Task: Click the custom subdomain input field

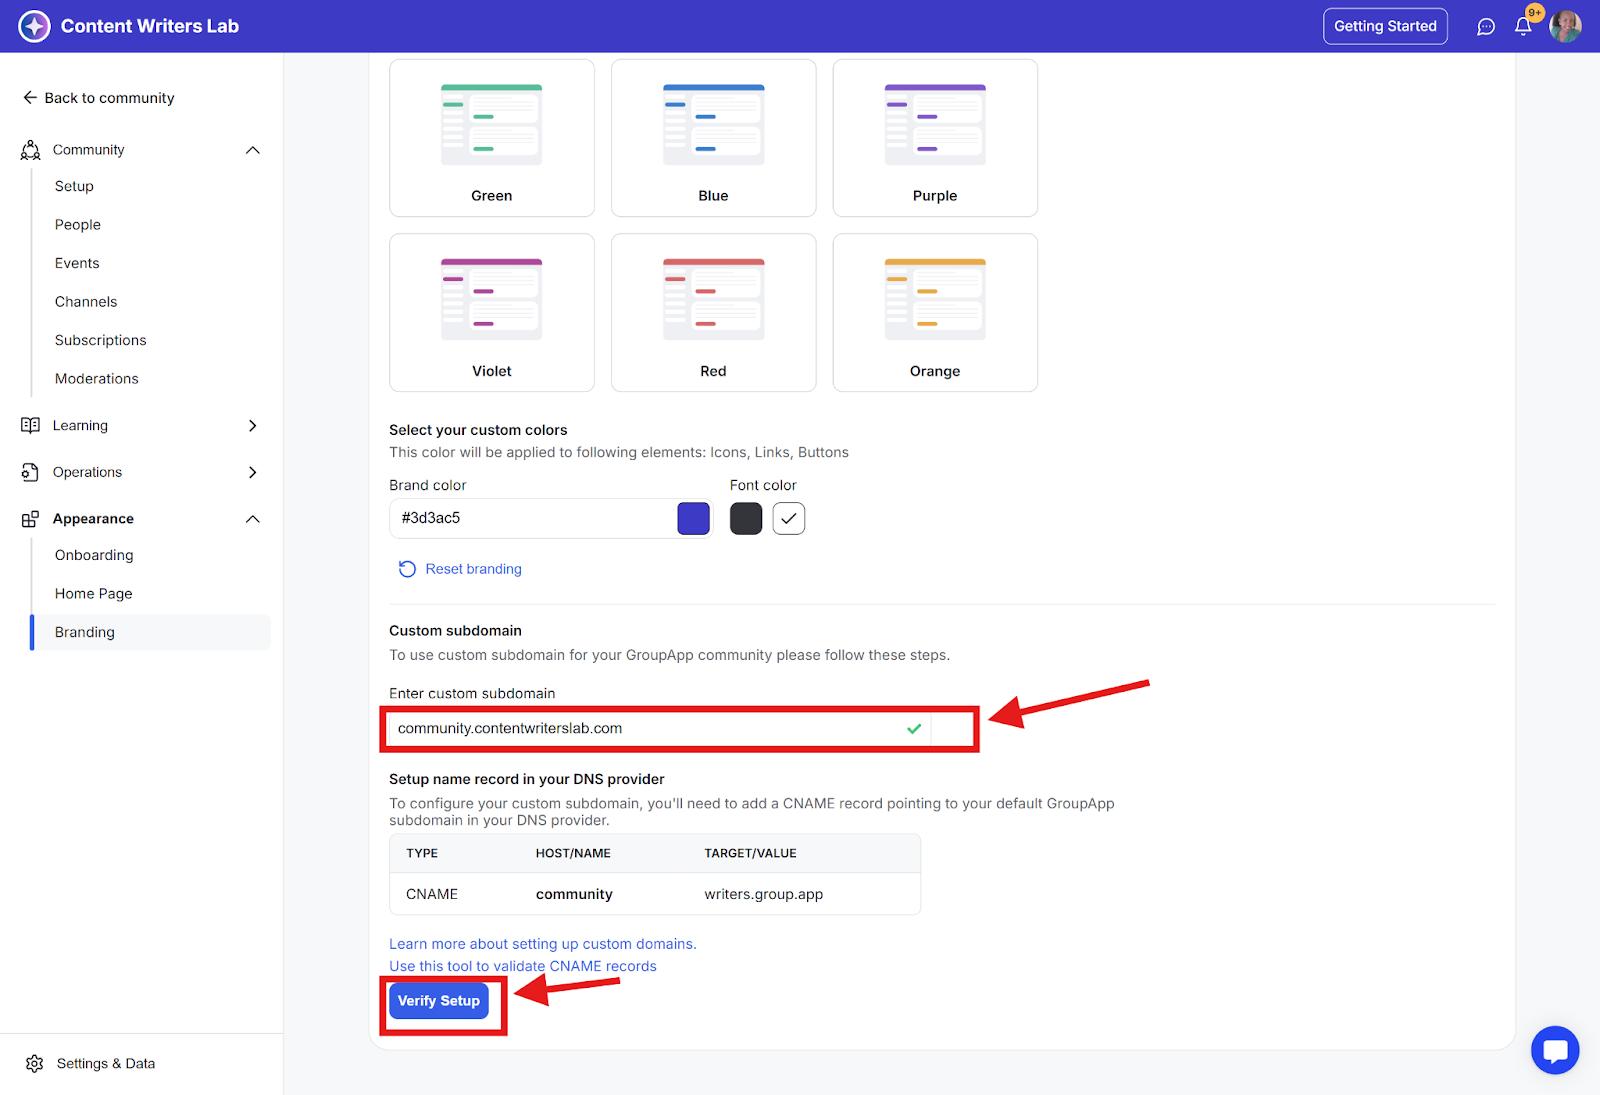Action: click(660, 729)
